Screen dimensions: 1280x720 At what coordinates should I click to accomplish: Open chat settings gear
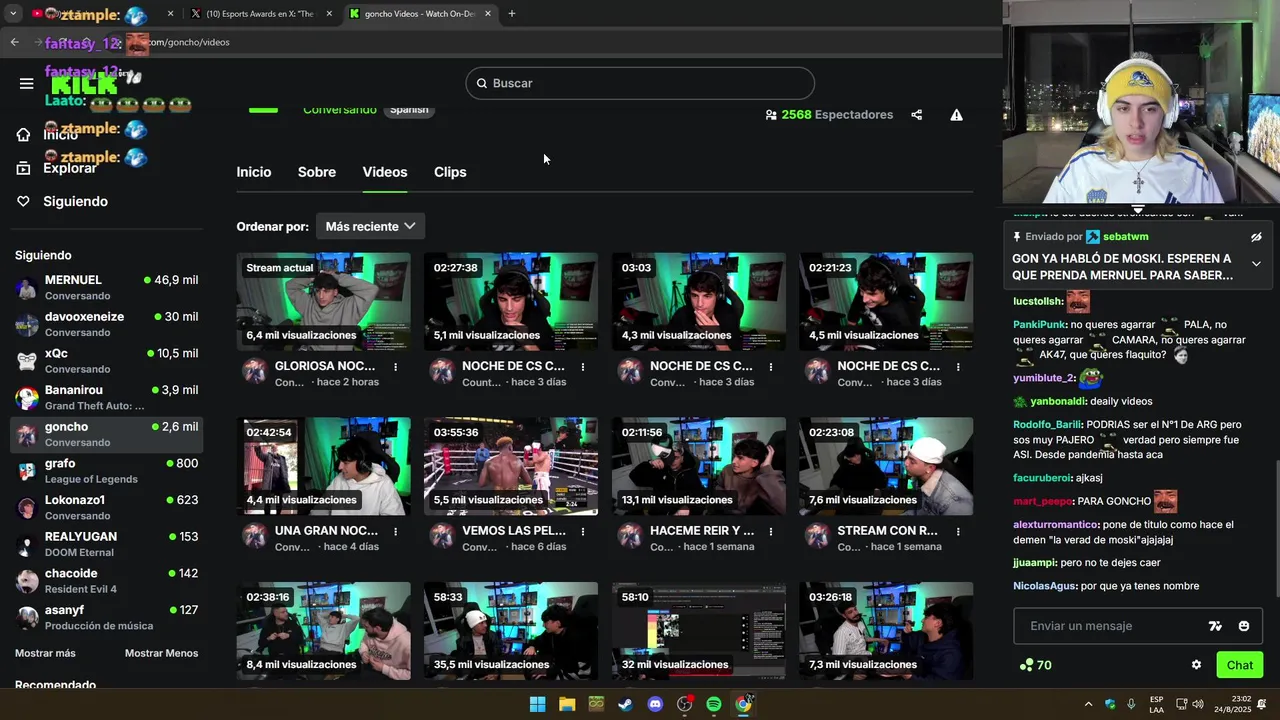[x=1196, y=665]
